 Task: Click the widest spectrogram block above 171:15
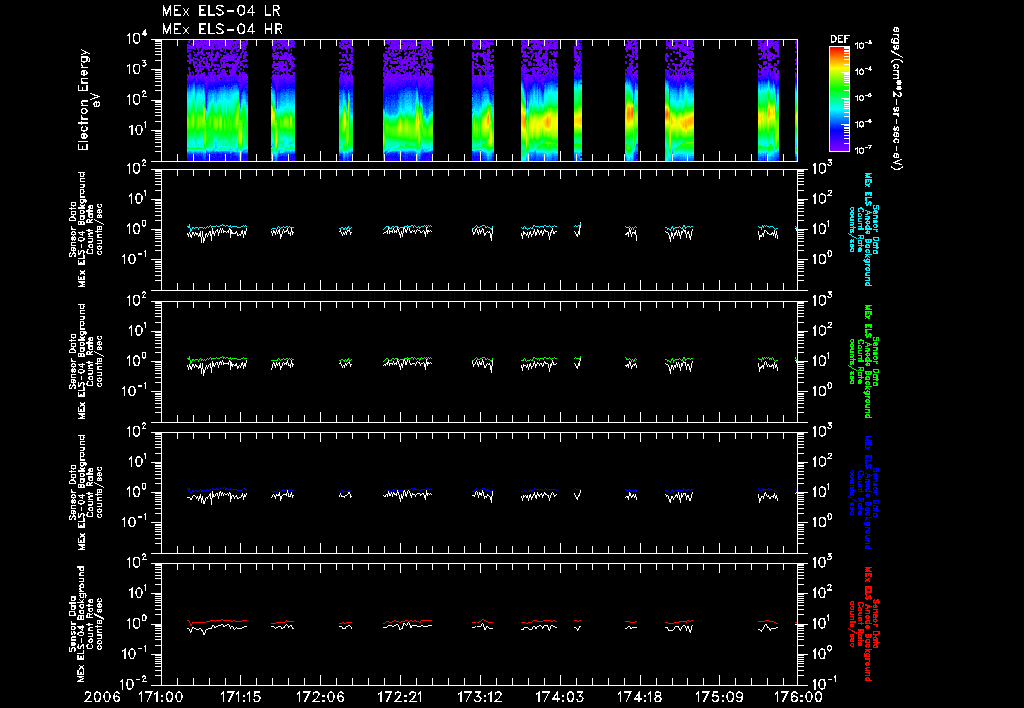tap(217, 100)
